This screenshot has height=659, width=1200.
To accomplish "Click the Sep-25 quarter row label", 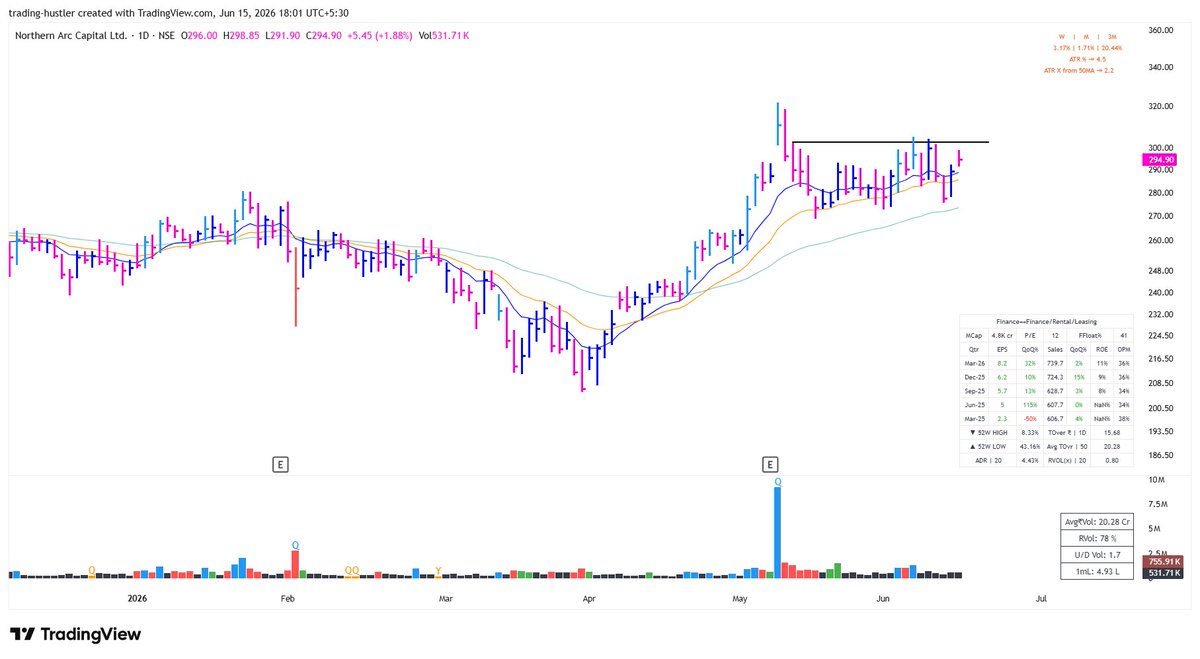I will click(x=974, y=391).
